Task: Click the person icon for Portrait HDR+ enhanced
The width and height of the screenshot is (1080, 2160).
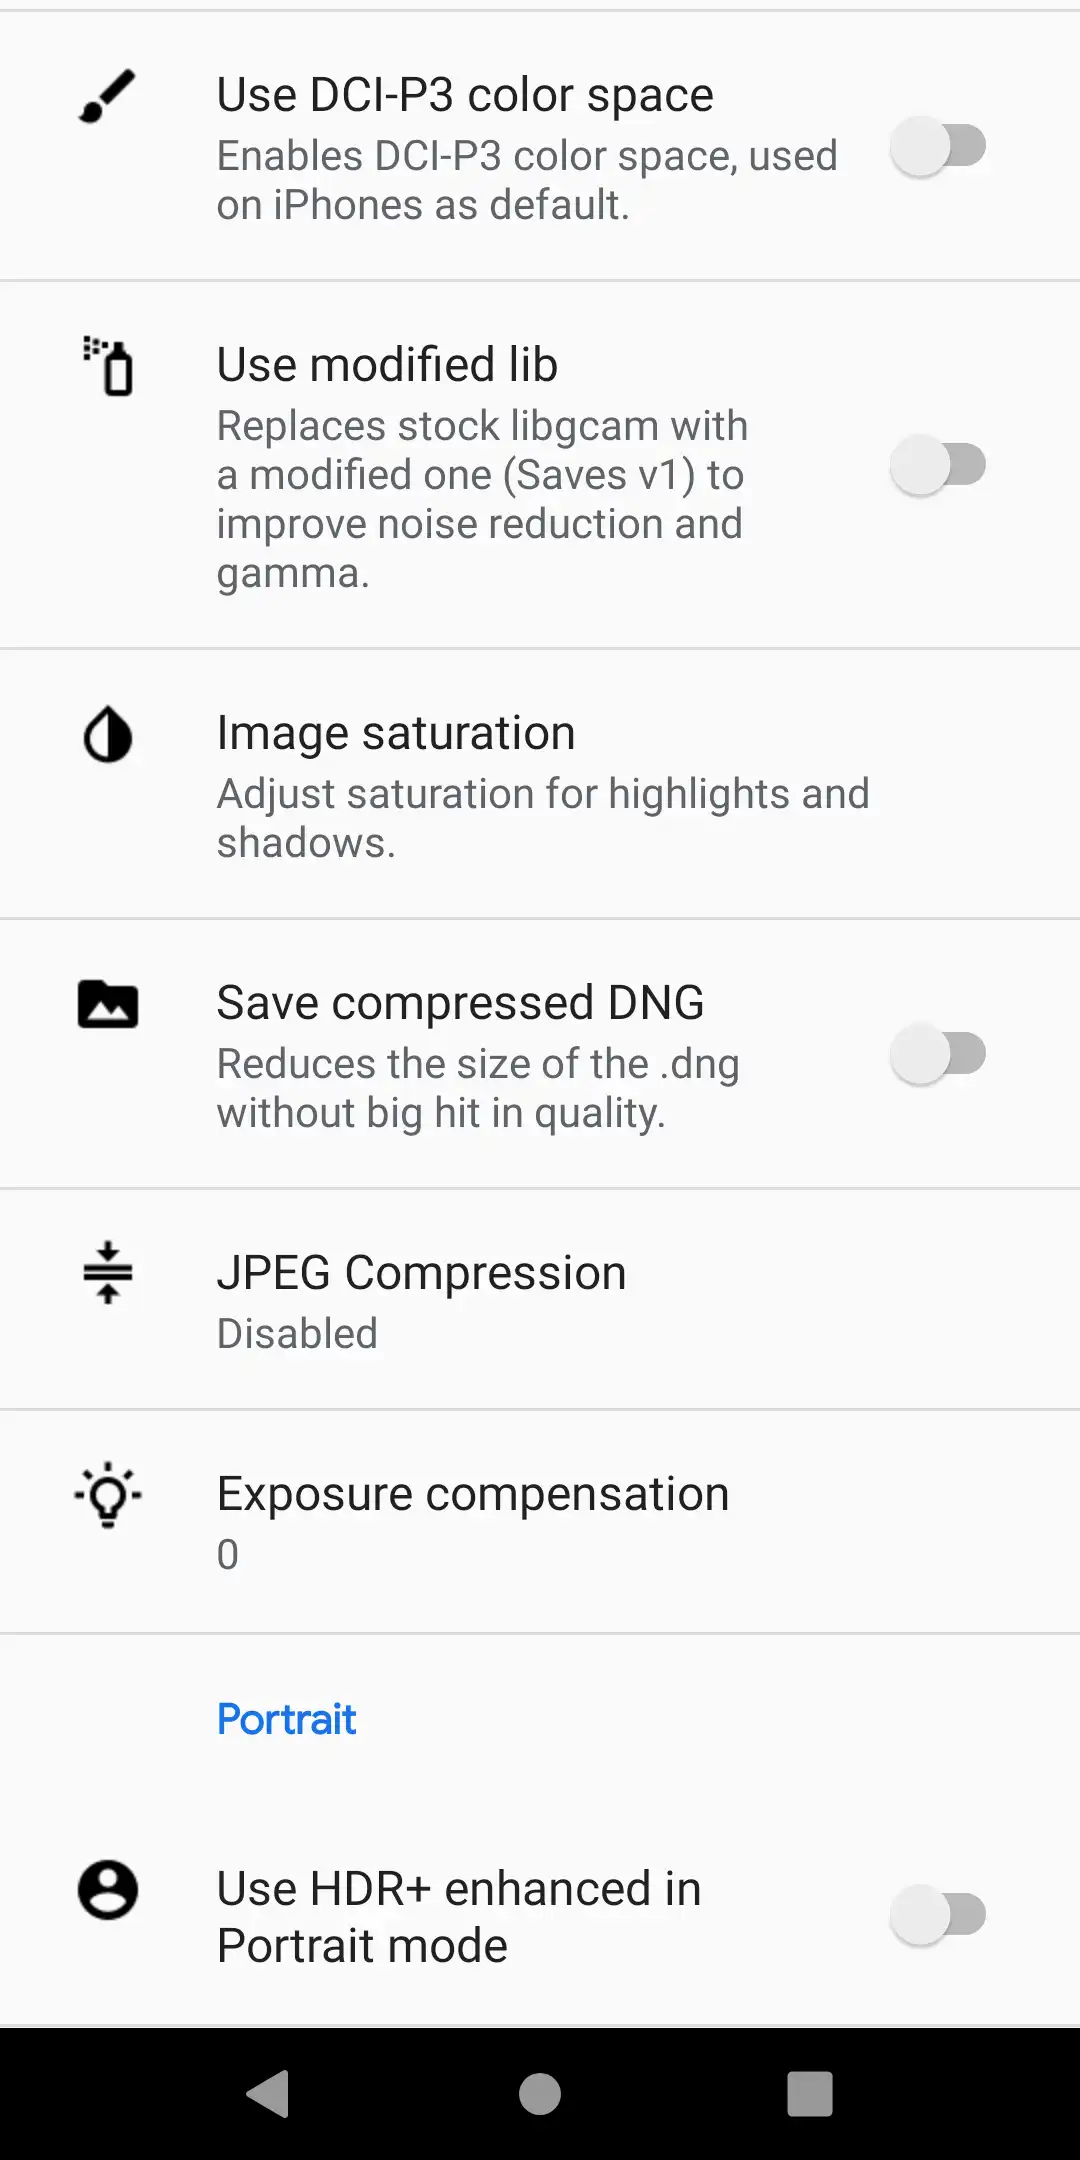Action: tap(108, 1890)
